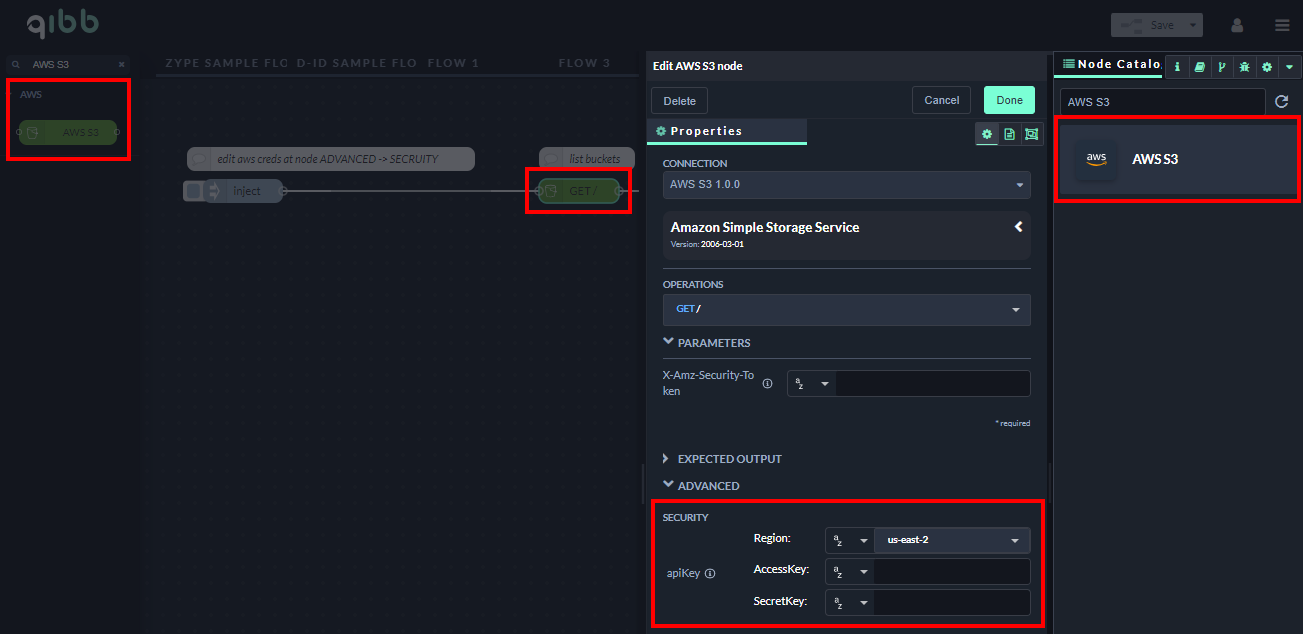1303x634 pixels.
Task: Clear the palette search with x icon
Action: click(x=122, y=64)
